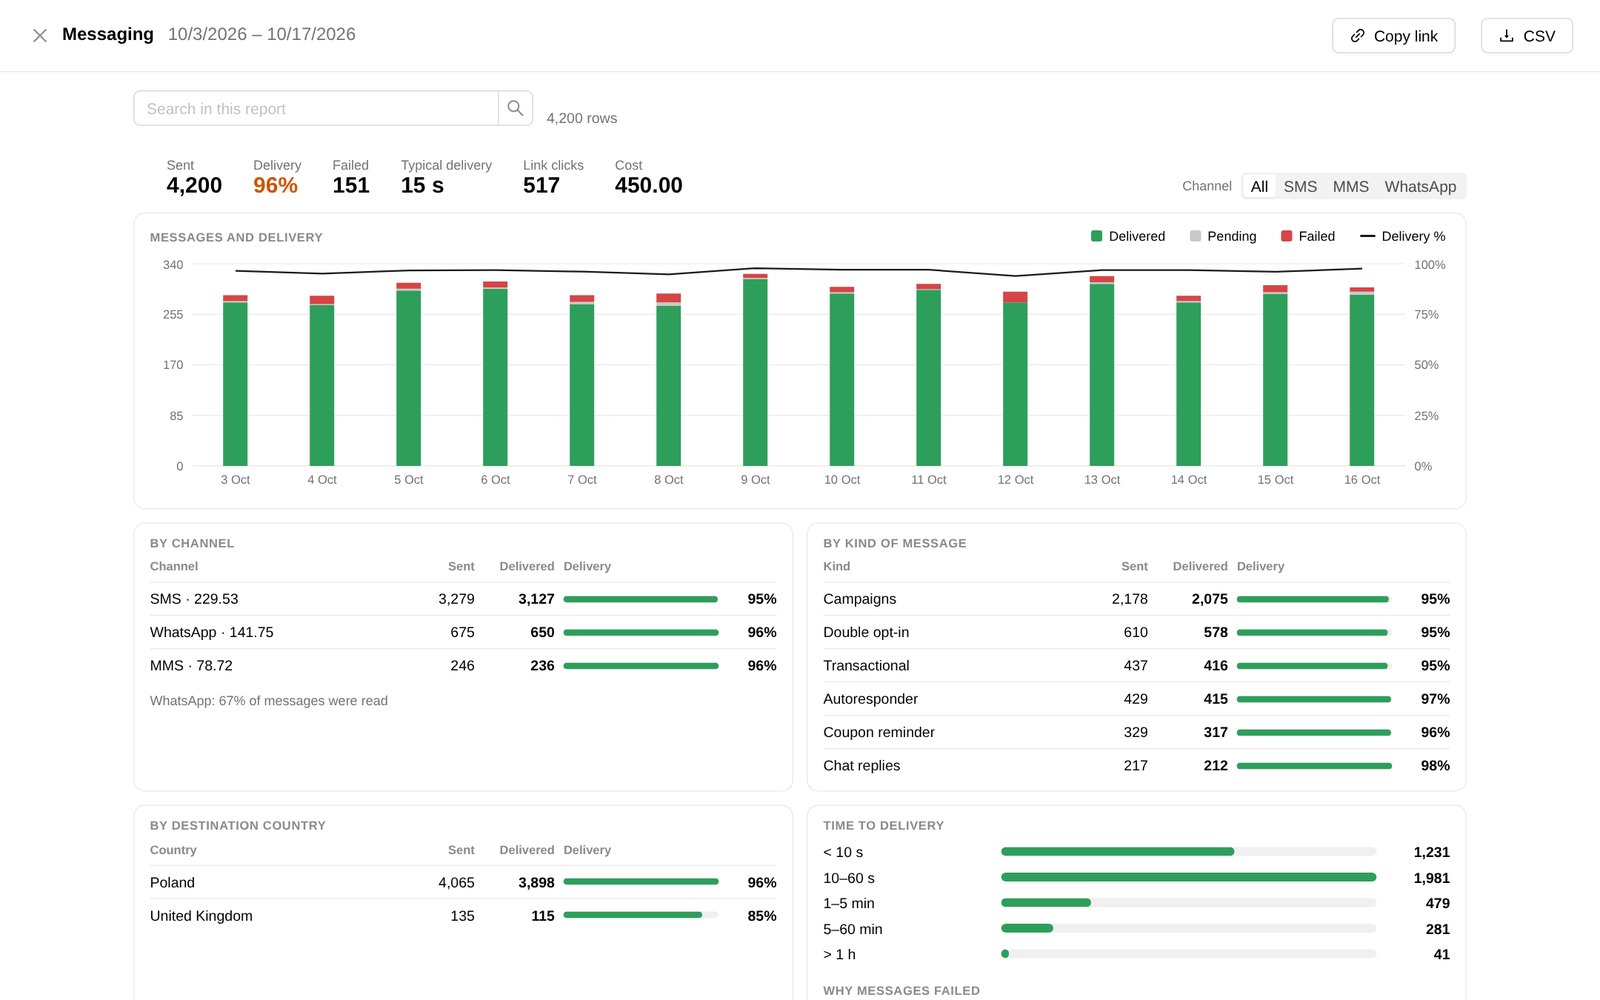This screenshot has width=1600, height=1000.
Task: Click the Coupon reminder kind row
Action: pyautogui.click(x=1136, y=732)
